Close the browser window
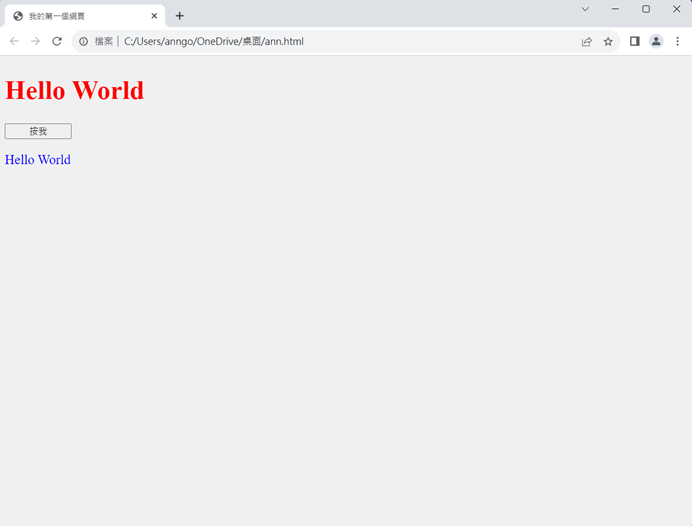 point(677,9)
